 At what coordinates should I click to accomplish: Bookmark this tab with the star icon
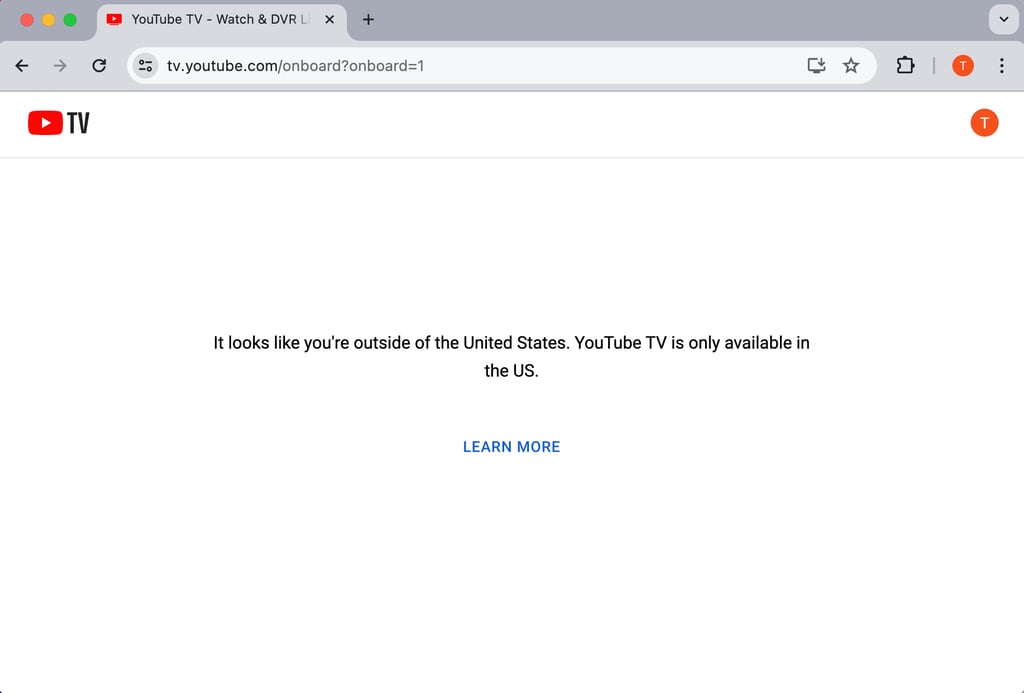click(850, 65)
